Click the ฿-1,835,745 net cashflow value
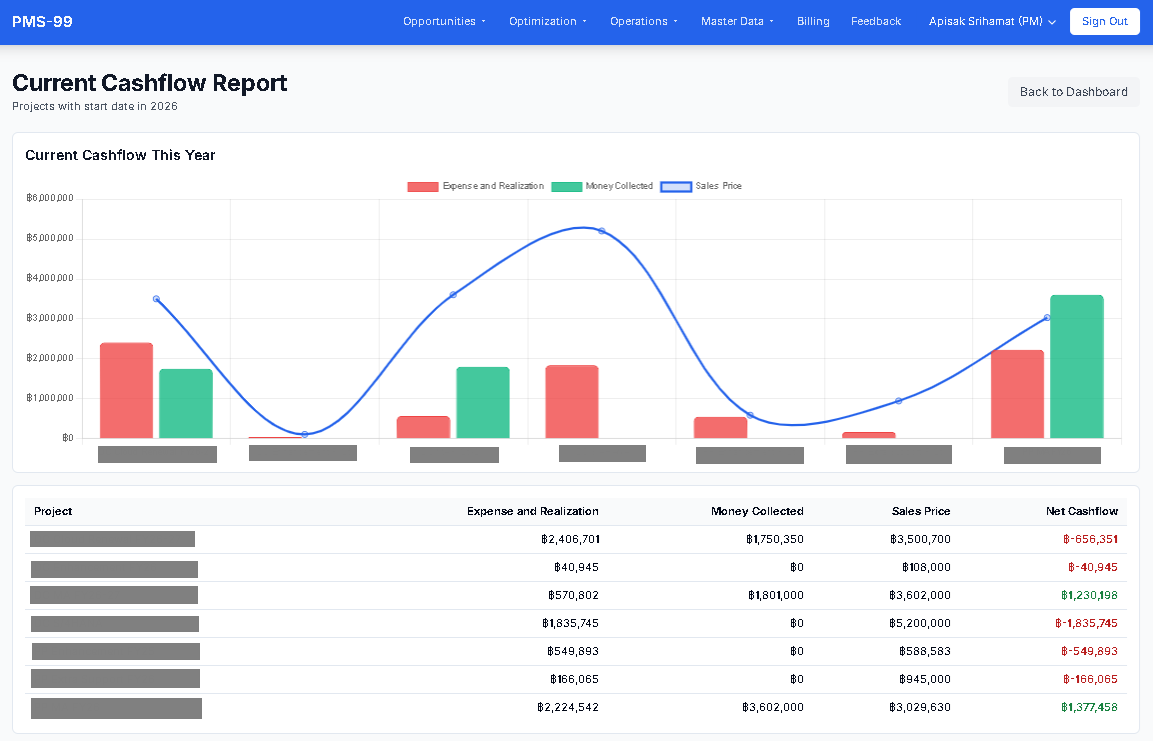The width and height of the screenshot is (1153, 741). (1086, 623)
